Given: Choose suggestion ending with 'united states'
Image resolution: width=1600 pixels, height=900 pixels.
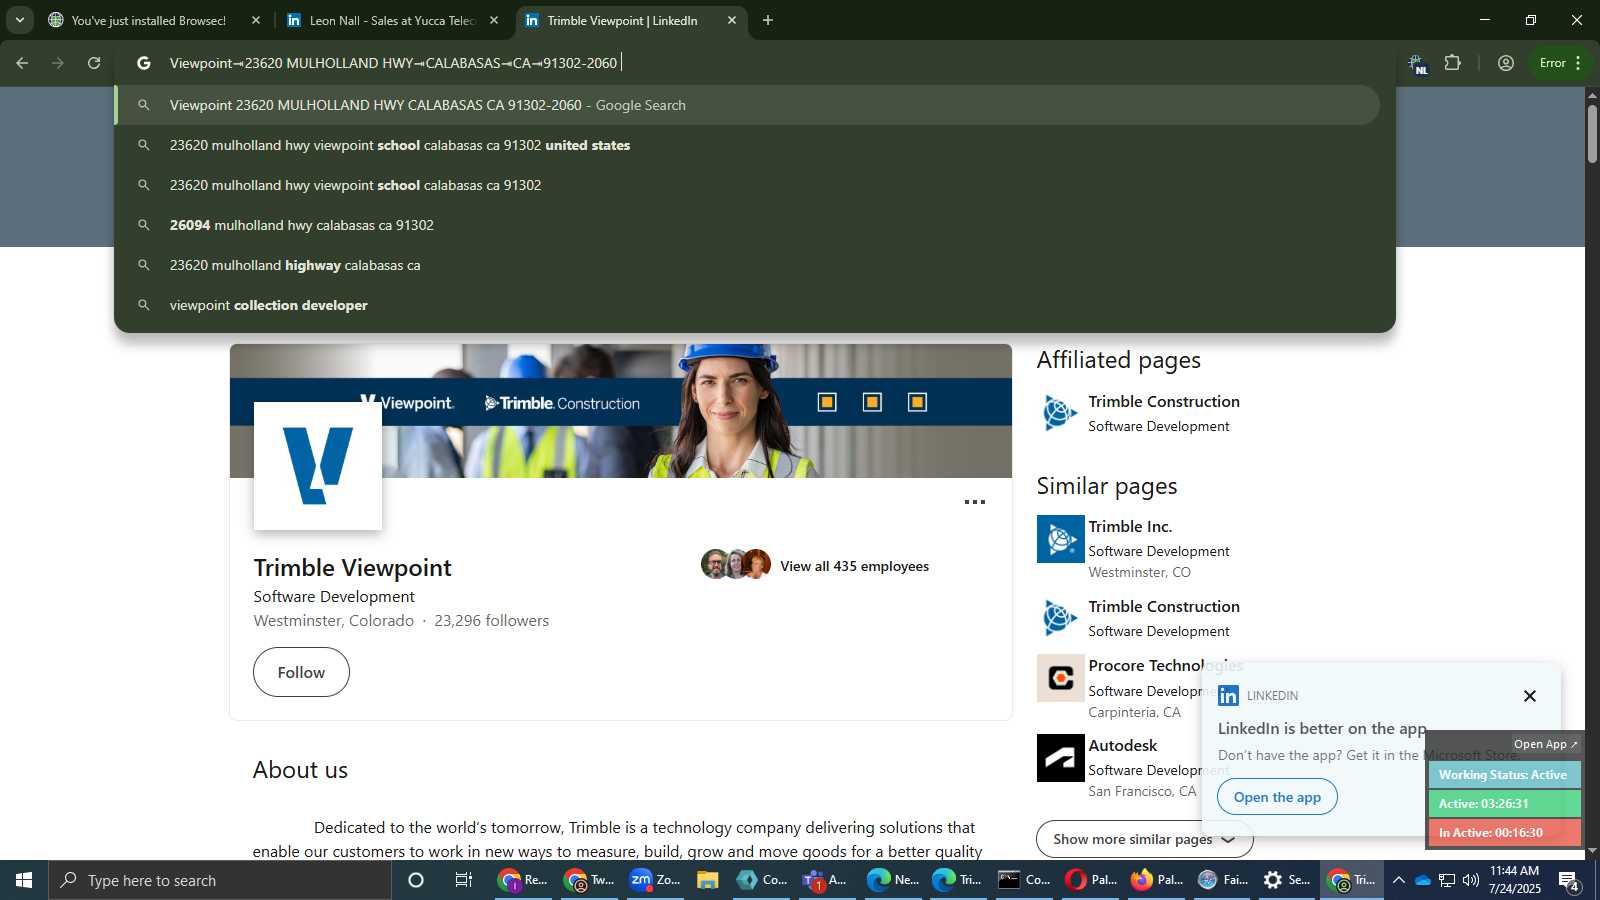Looking at the screenshot, I should tap(747, 145).
